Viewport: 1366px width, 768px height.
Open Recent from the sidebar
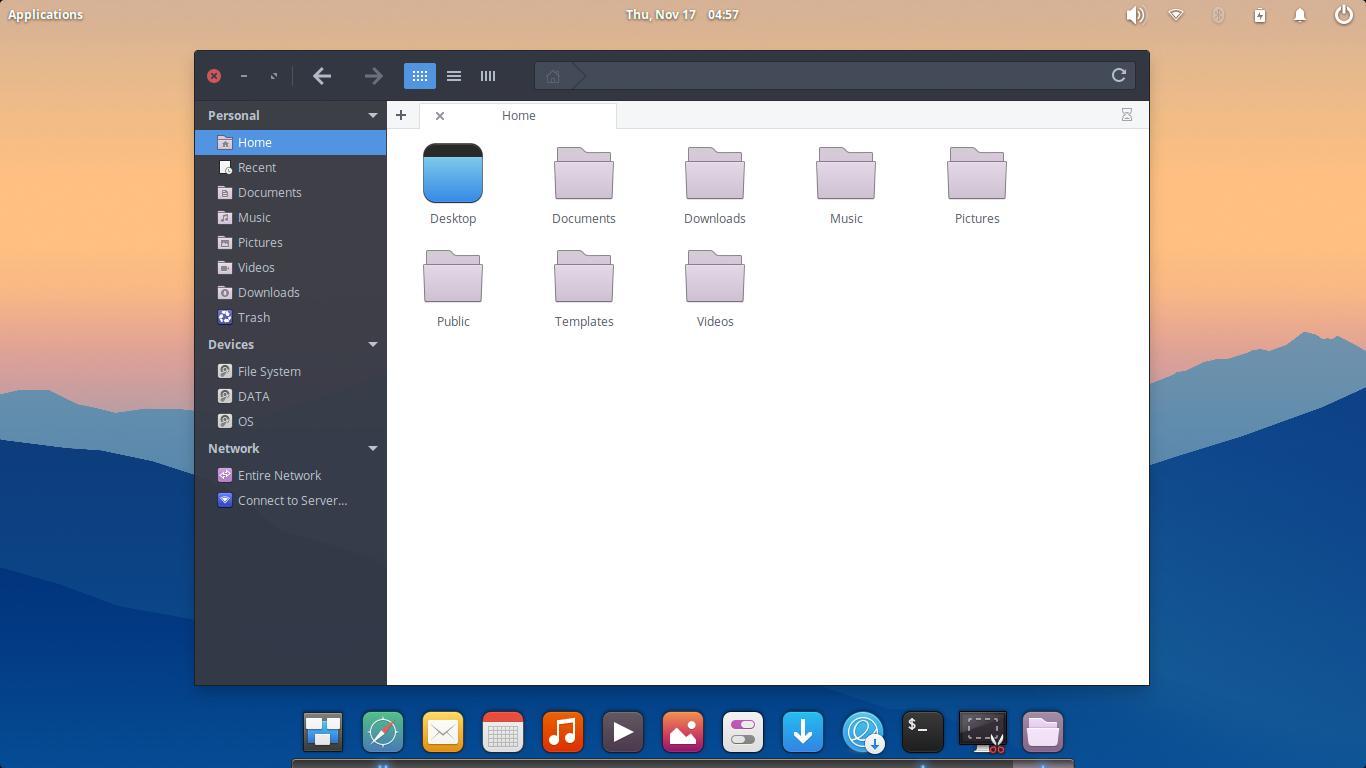[x=256, y=167]
